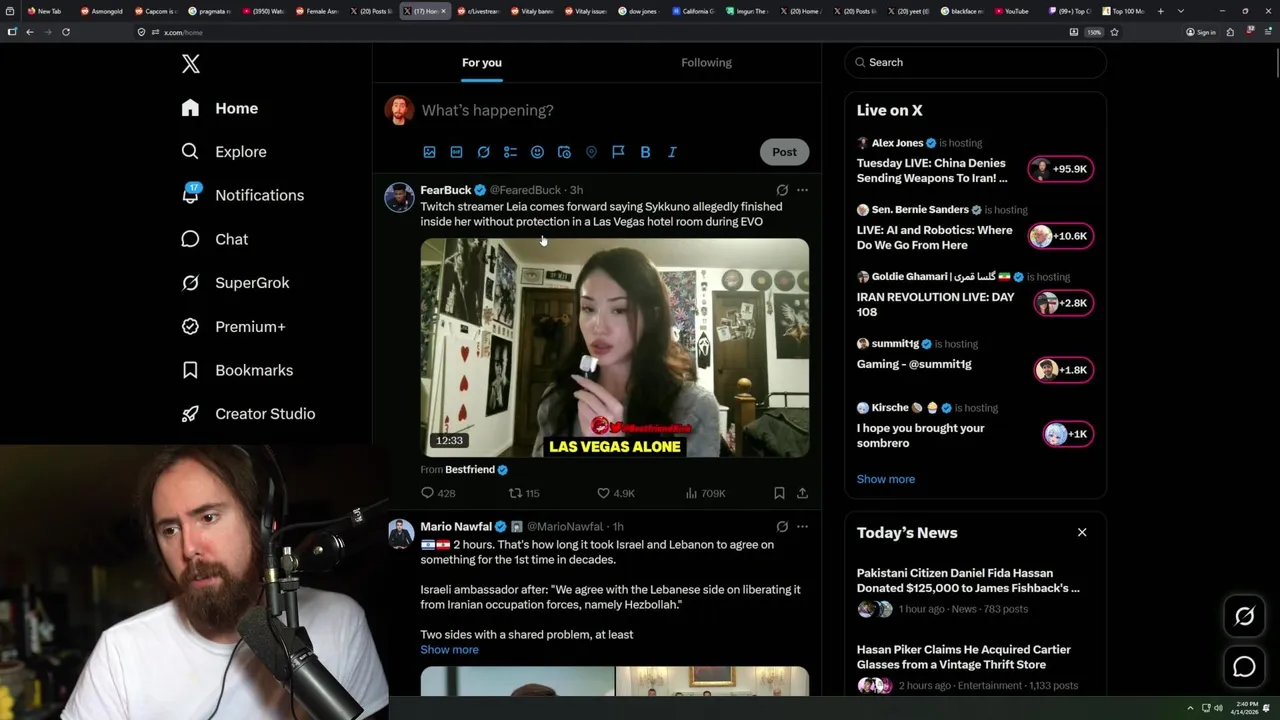Viewport: 1280px width, 720px height.
Task: Open more options on FearBuck's post
Action: 802,190
